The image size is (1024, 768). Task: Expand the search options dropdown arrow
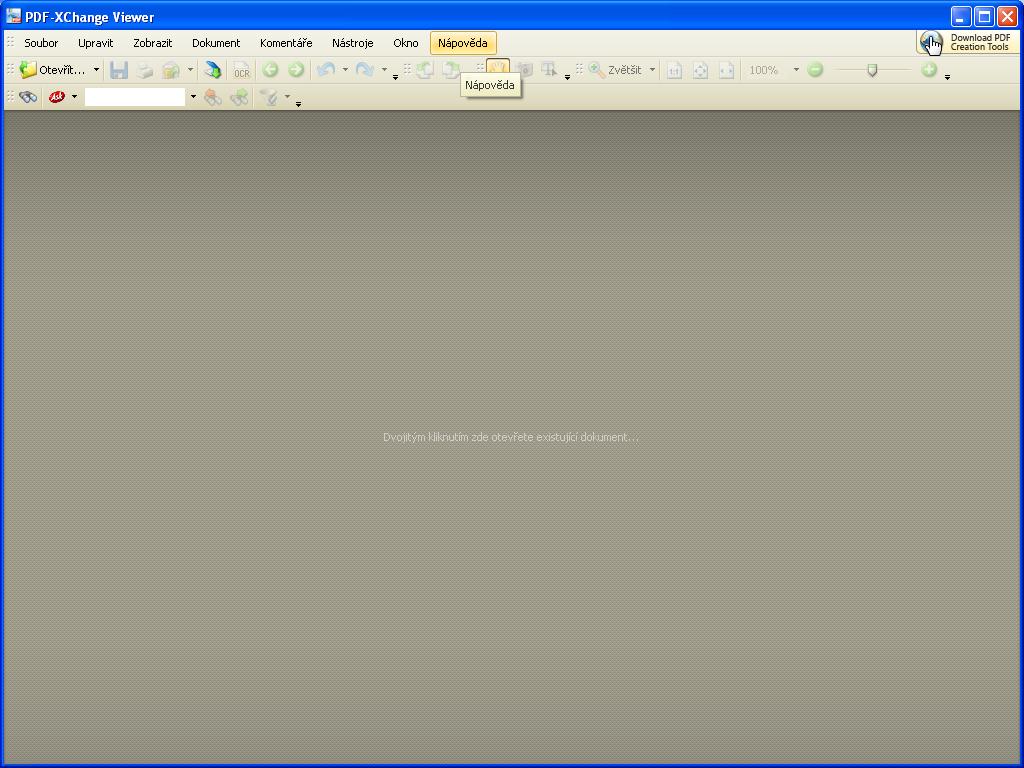(x=287, y=97)
